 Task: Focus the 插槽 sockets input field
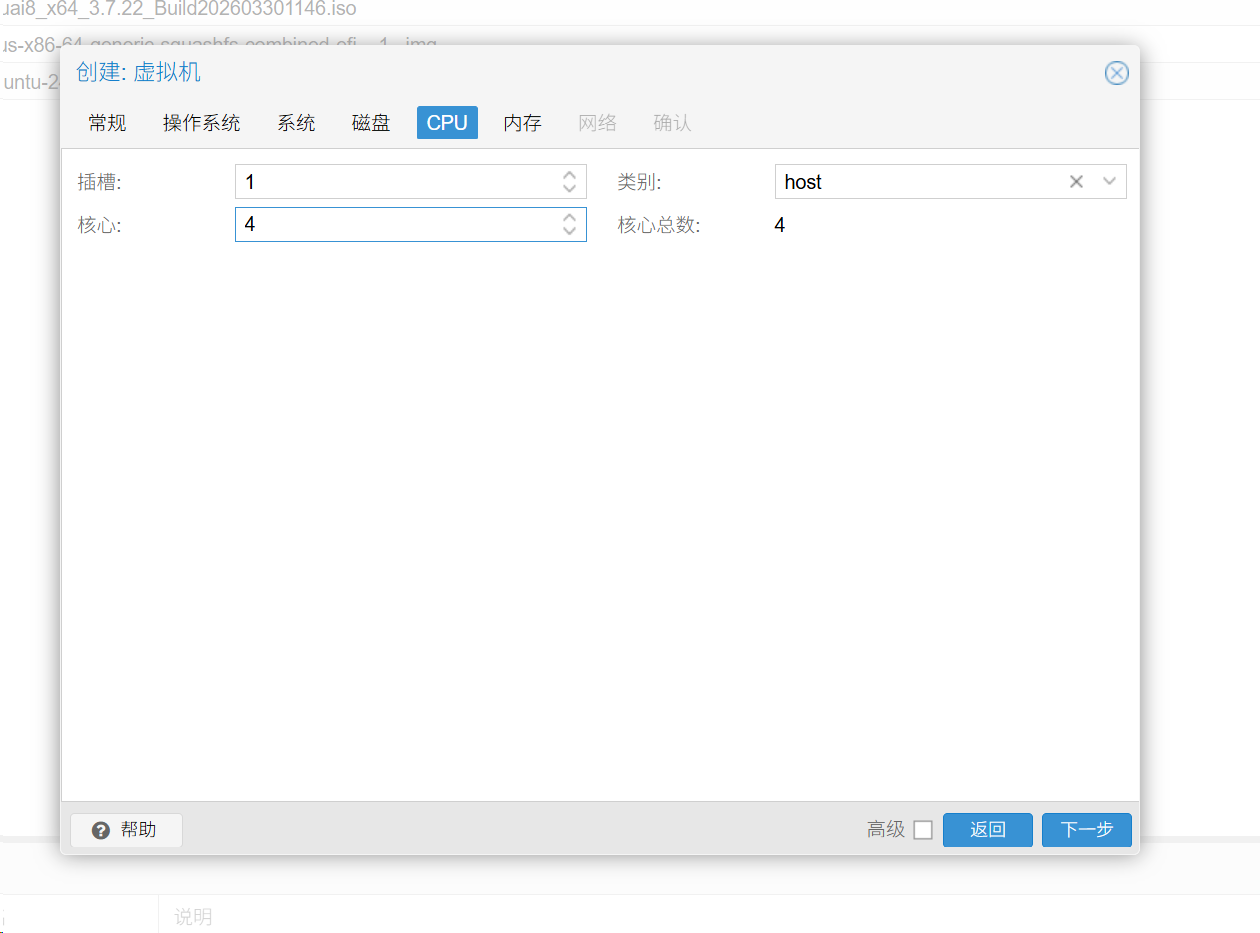(x=395, y=182)
